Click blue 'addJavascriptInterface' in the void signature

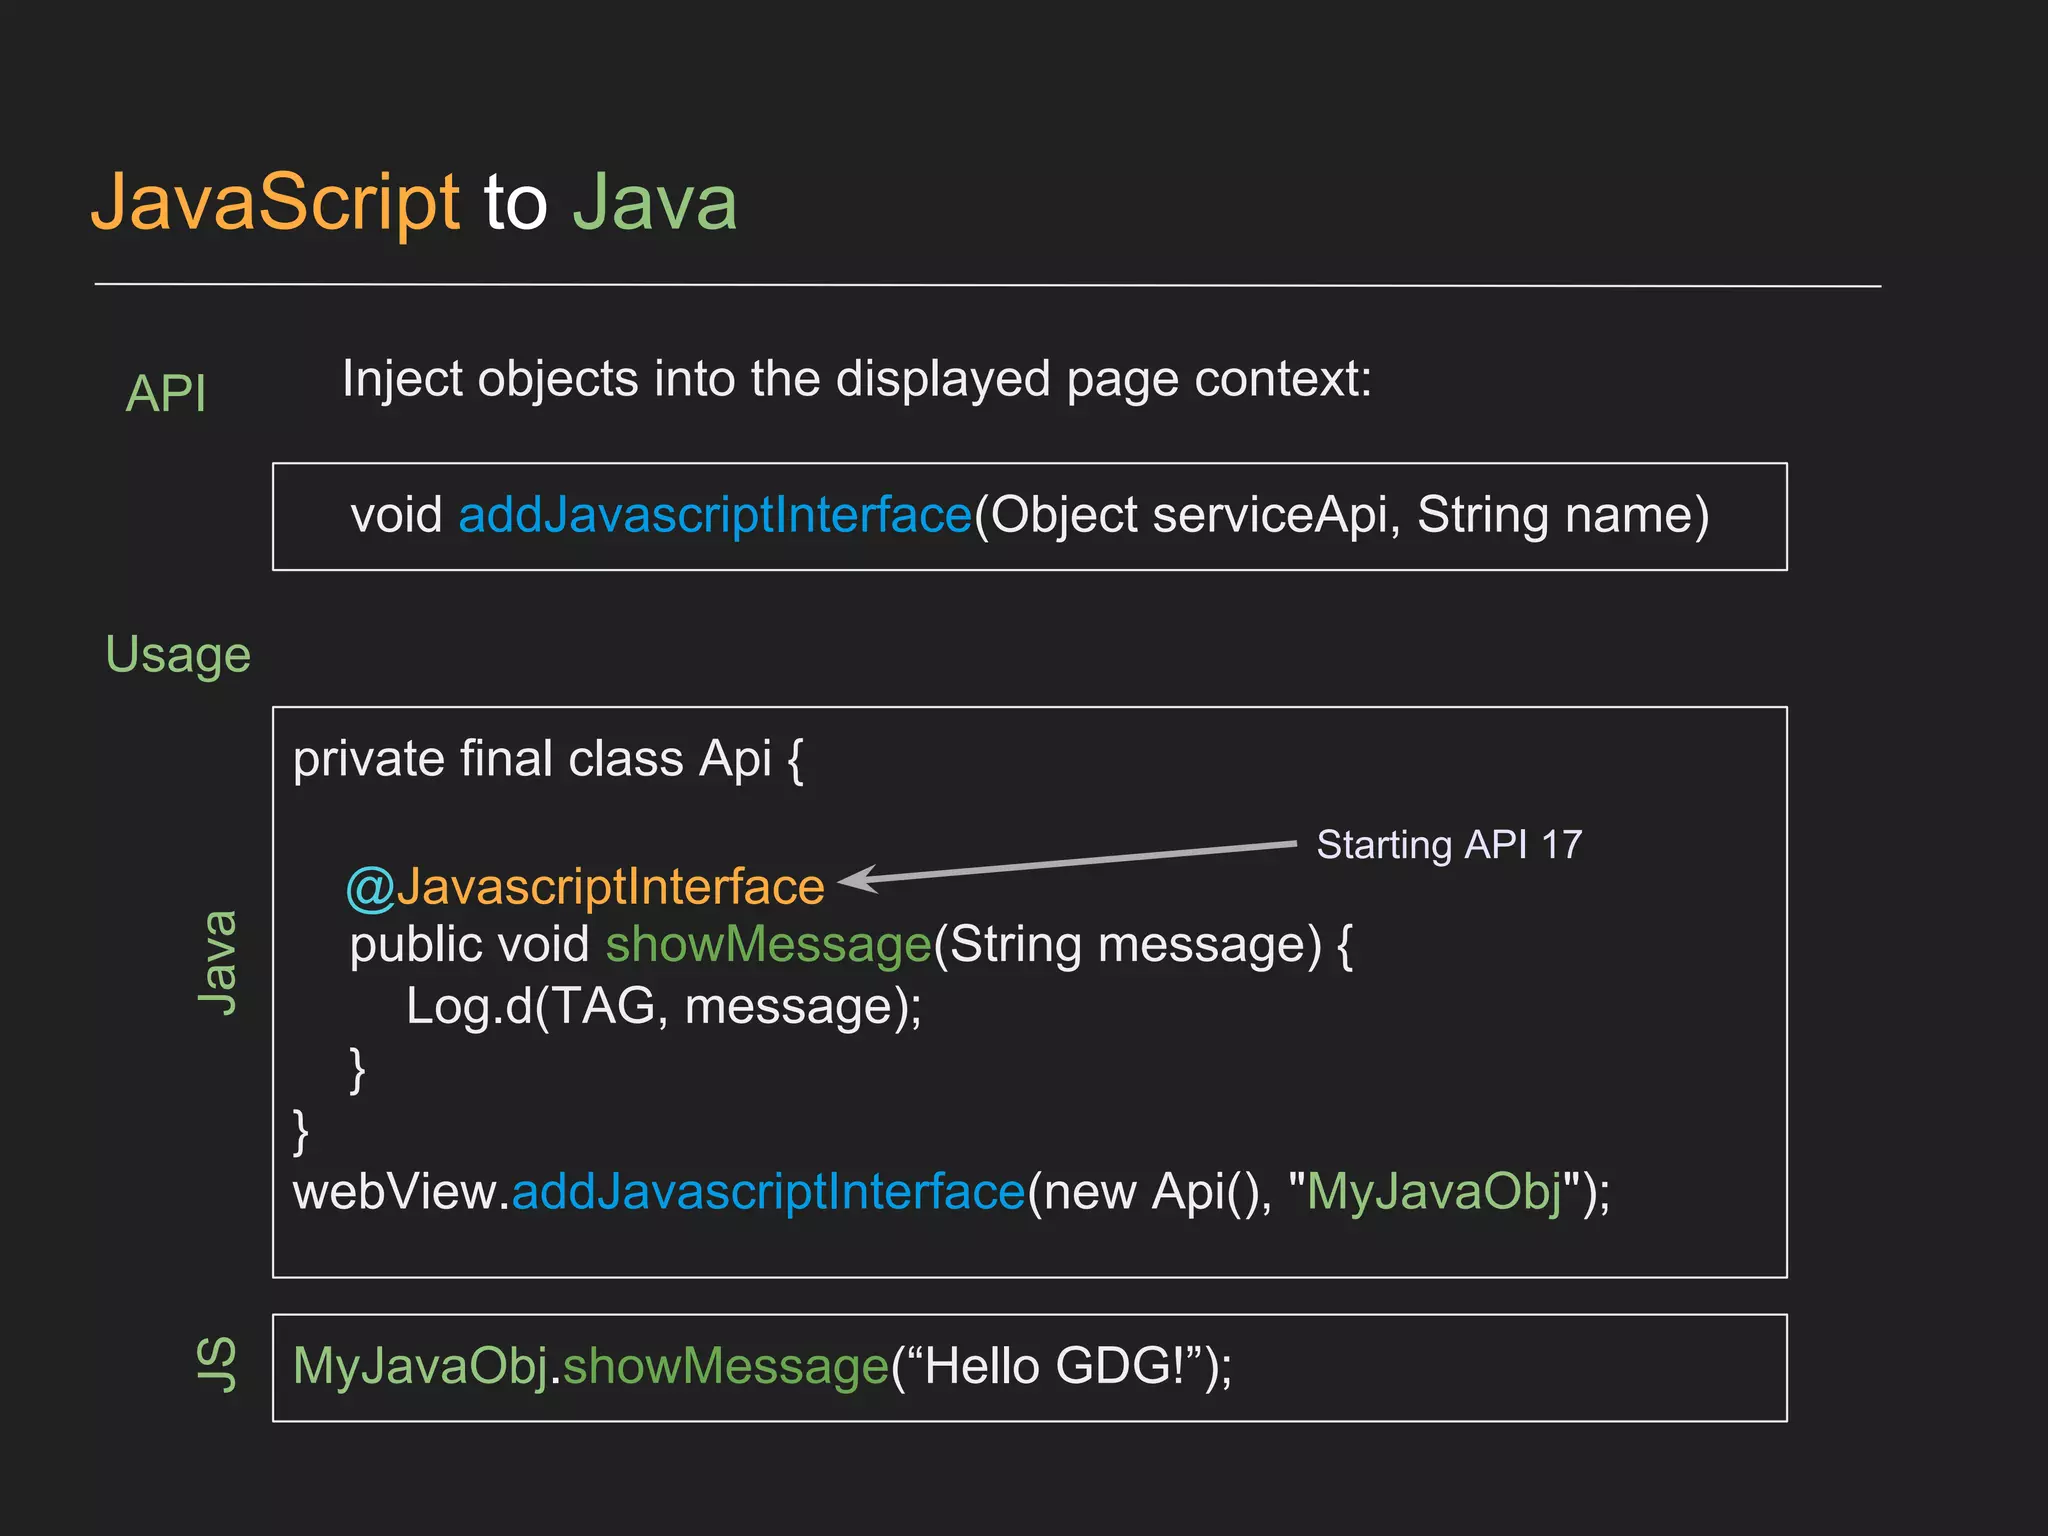pos(715,516)
